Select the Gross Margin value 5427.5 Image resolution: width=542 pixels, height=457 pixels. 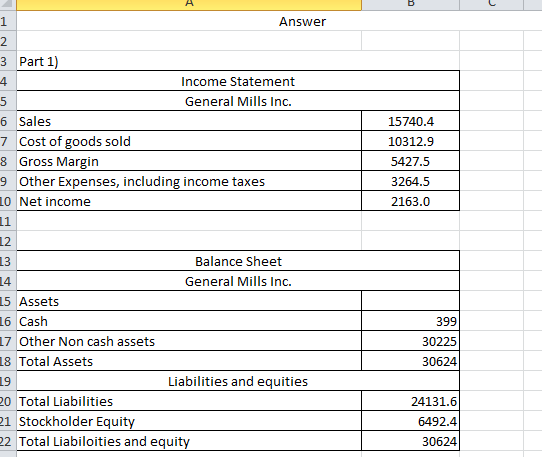410,161
